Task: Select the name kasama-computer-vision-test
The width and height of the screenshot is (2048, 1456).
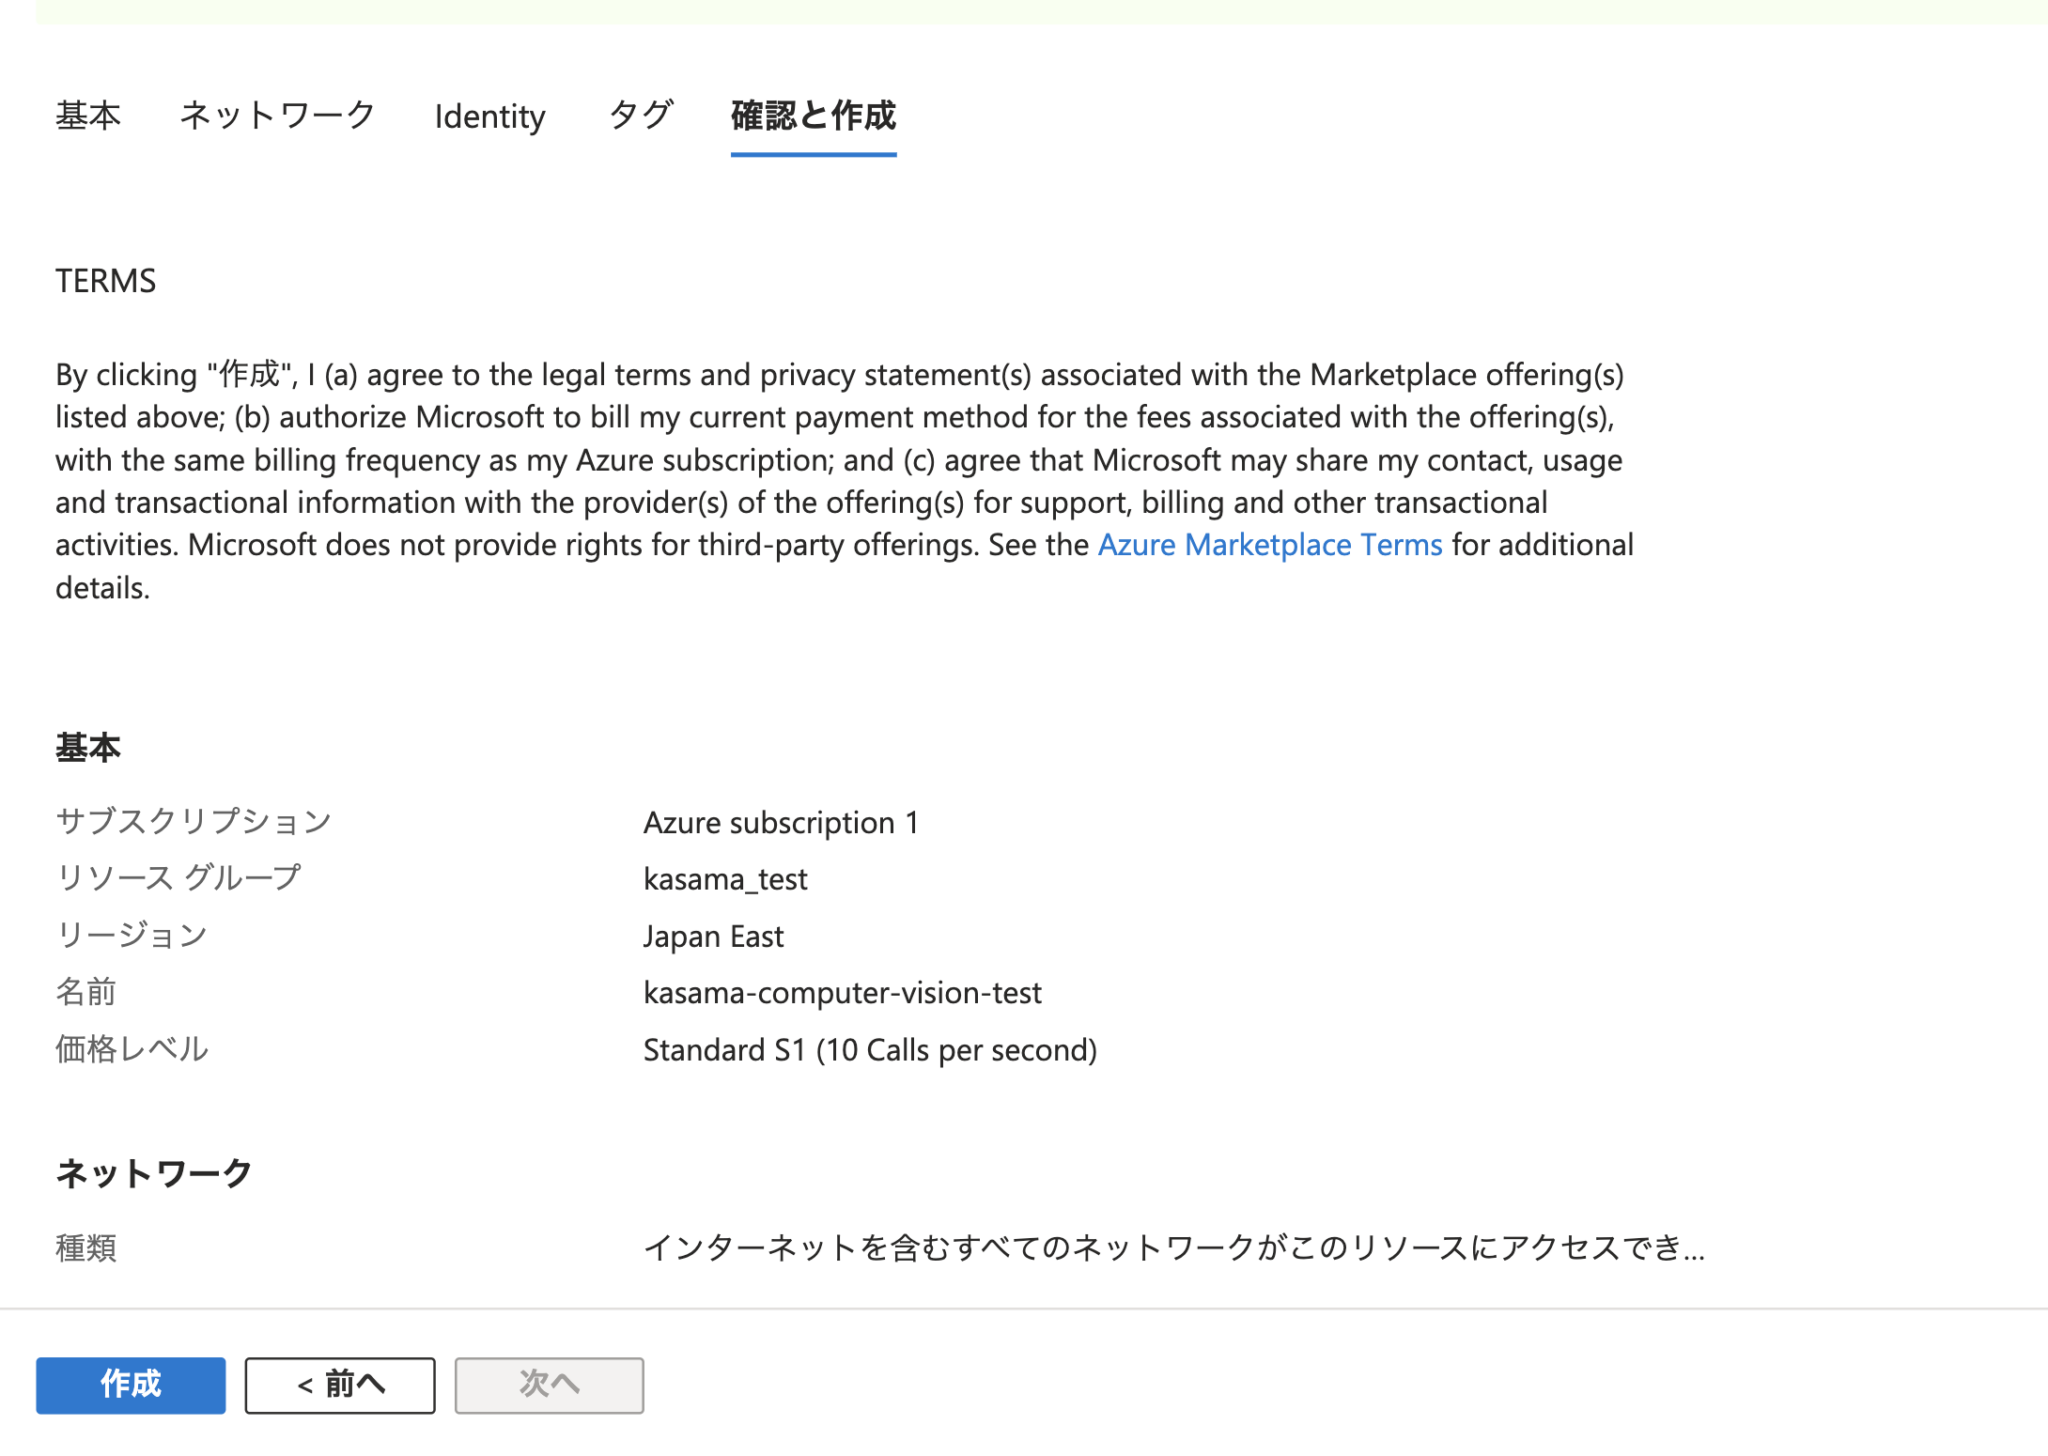Action: 843,992
